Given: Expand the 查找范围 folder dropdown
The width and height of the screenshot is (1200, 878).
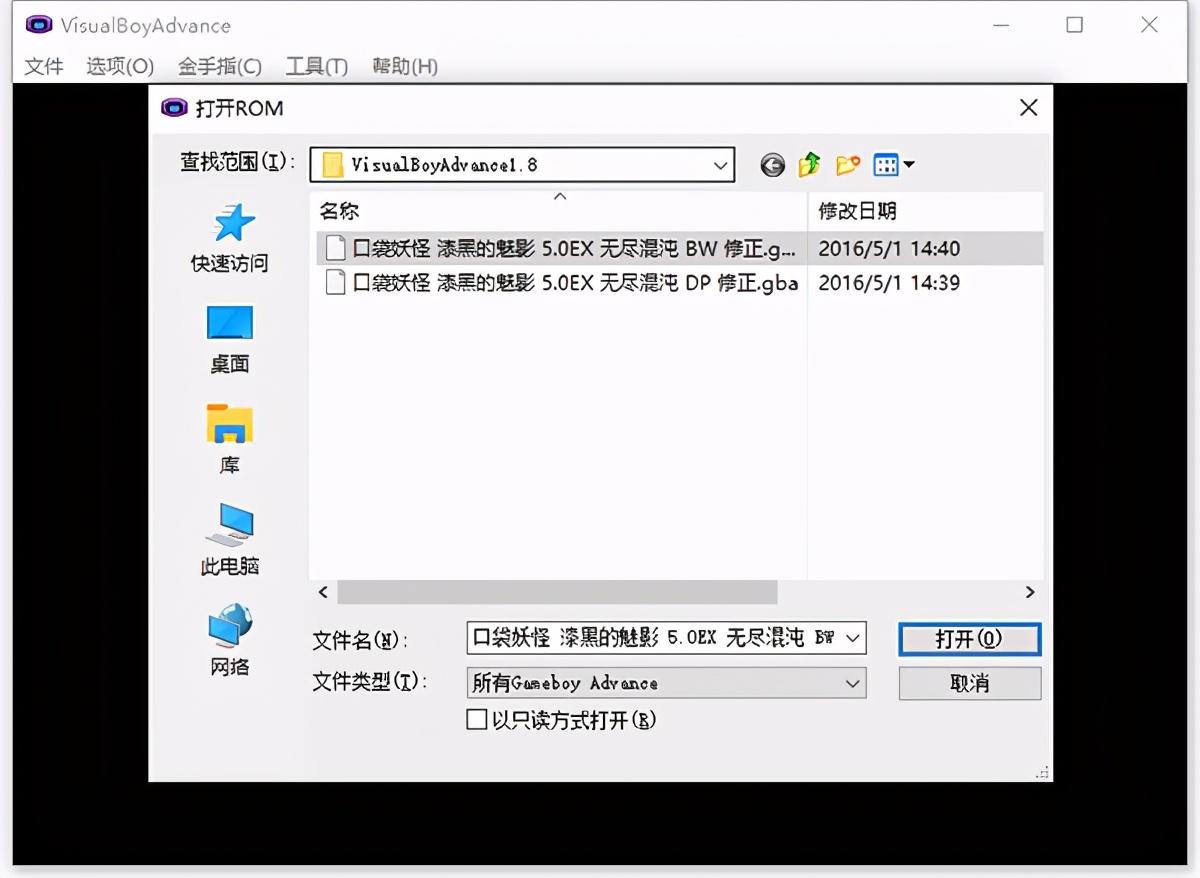Looking at the screenshot, I should click(720, 166).
